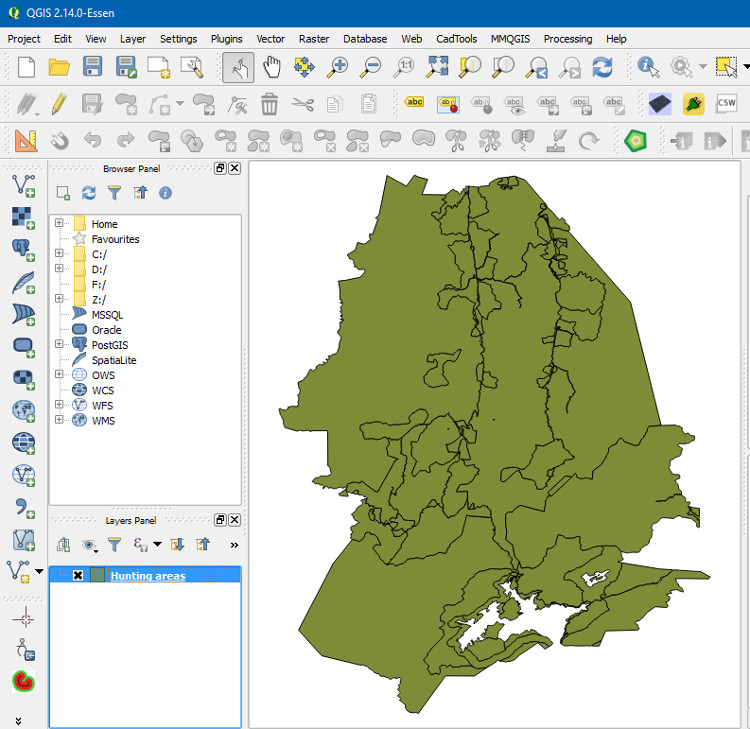
Task: Open the Raster menu
Action: (314, 39)
